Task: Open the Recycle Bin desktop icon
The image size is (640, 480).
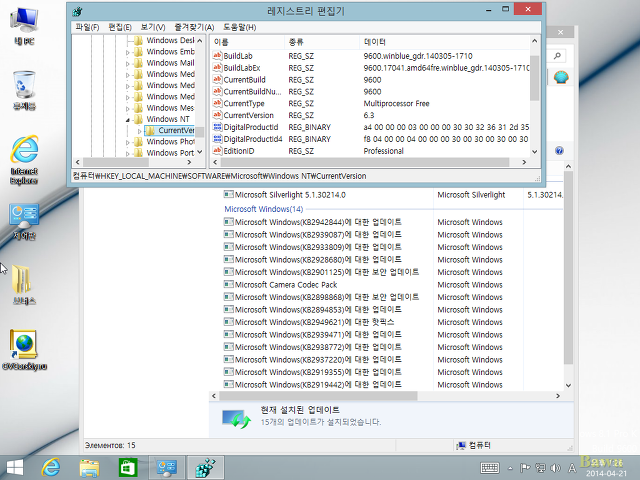Action: point(24,90)
